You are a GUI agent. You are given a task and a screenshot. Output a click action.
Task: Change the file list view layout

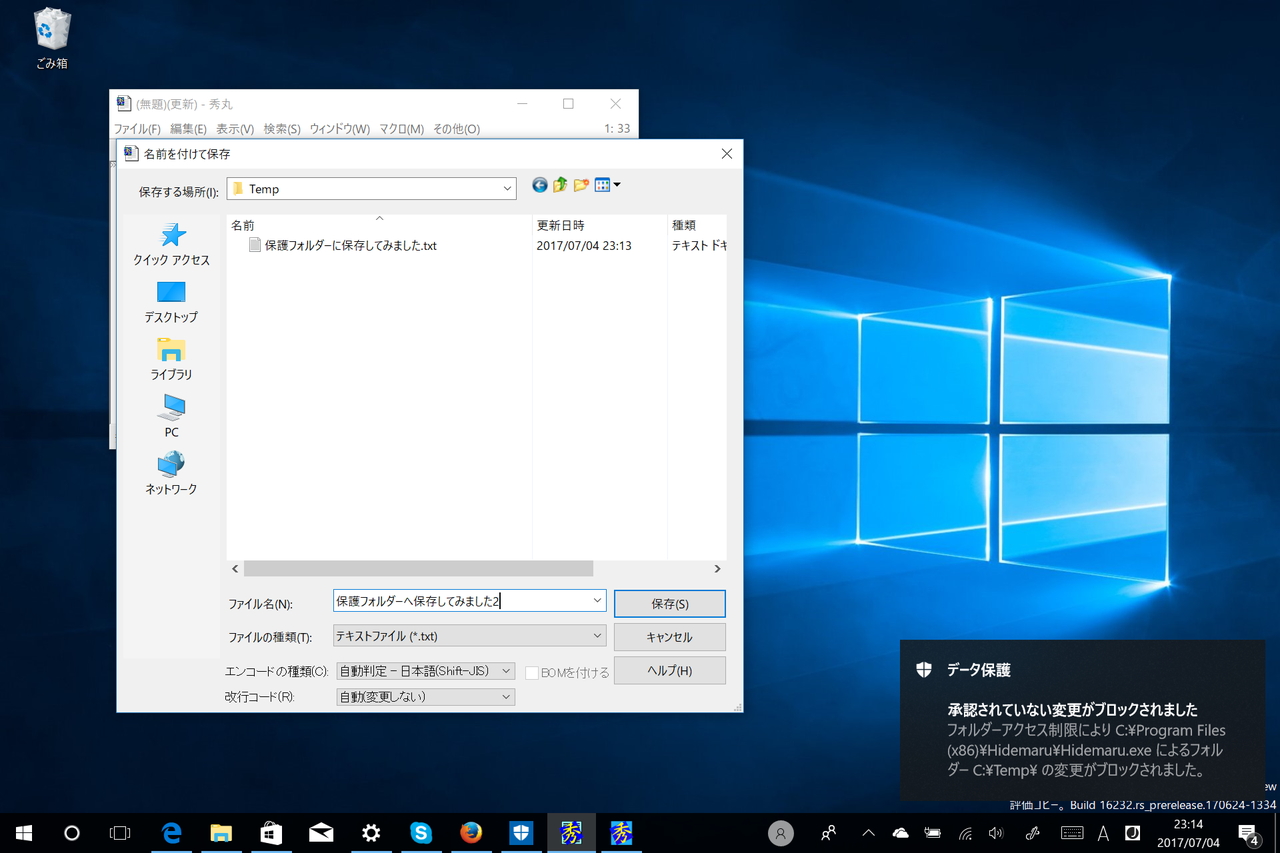tap(602, 185)
